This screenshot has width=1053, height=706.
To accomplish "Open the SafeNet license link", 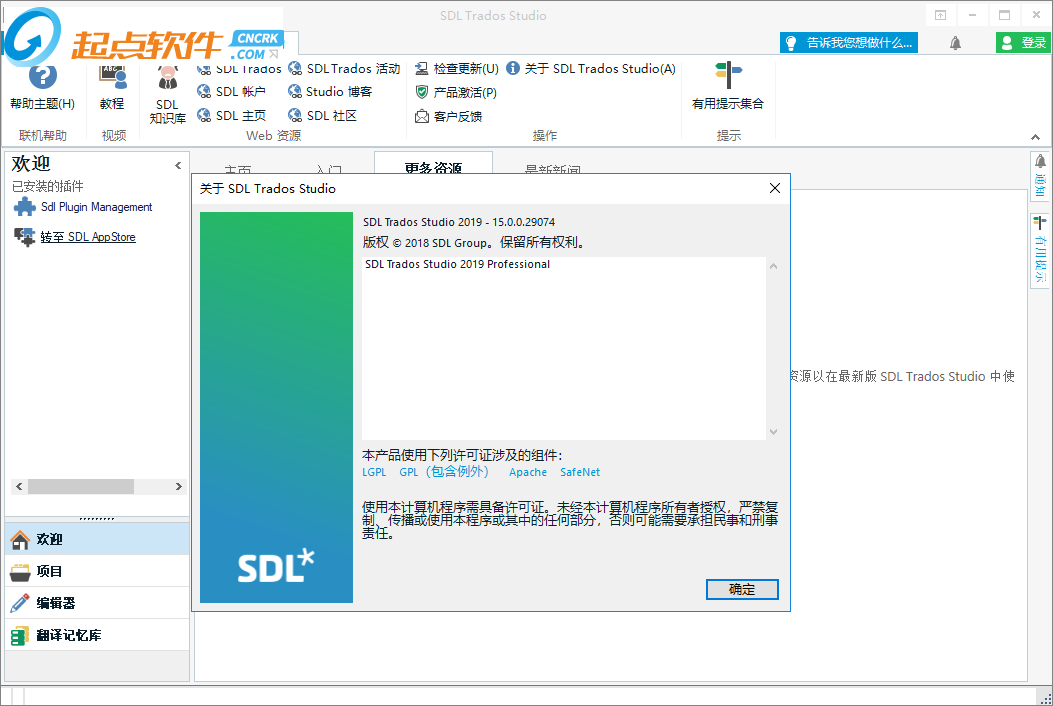I will click(x=580, y=472).
